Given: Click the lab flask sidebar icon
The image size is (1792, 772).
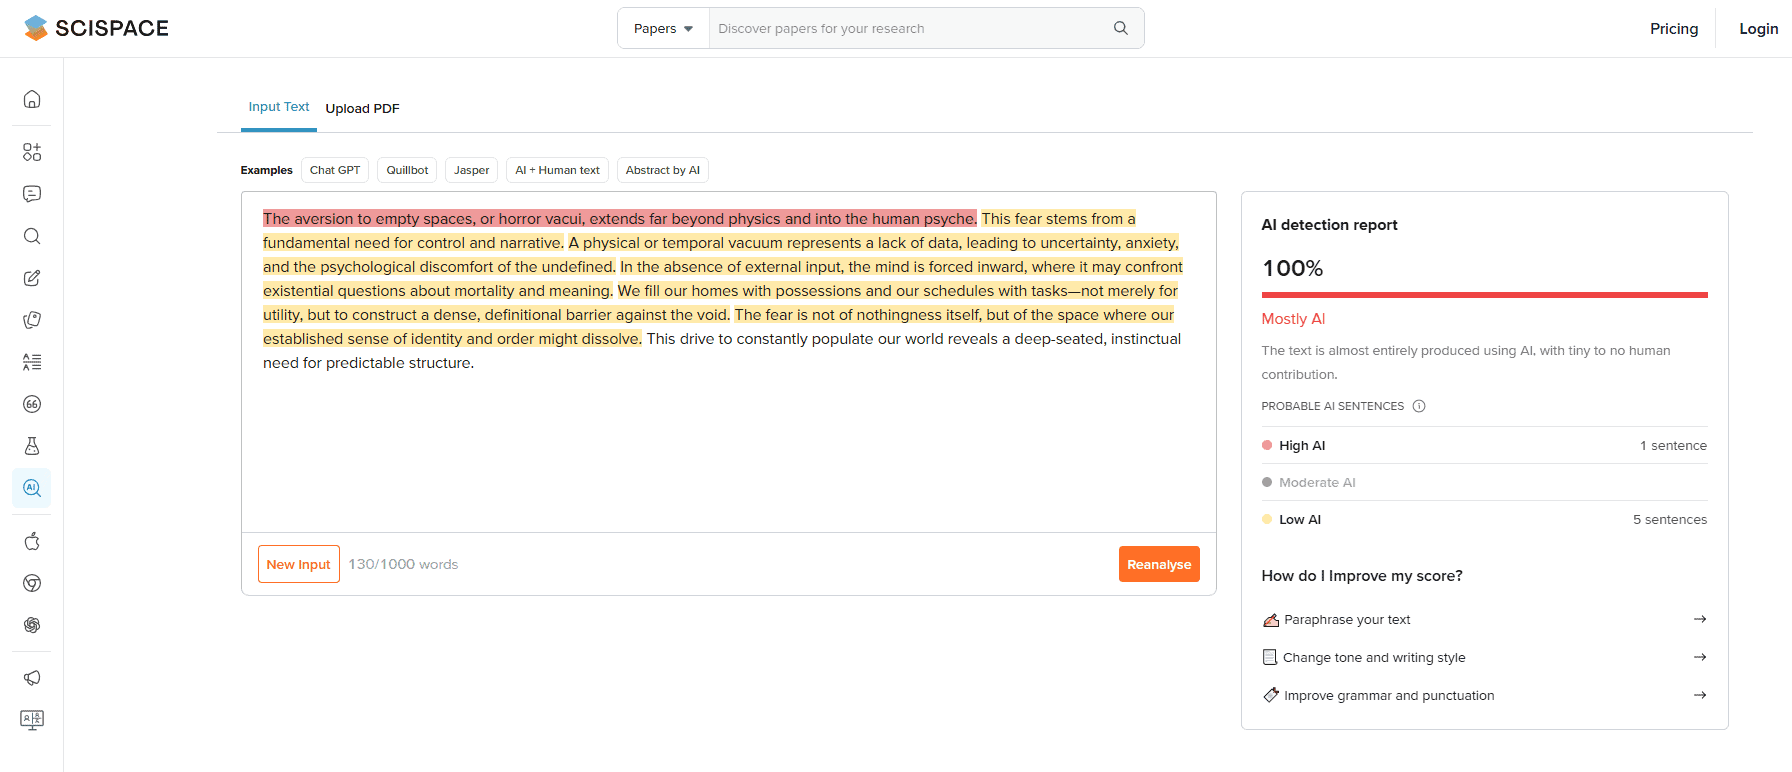Looking at the screenshot, I should pyautogui.click(x=32, y=446).
